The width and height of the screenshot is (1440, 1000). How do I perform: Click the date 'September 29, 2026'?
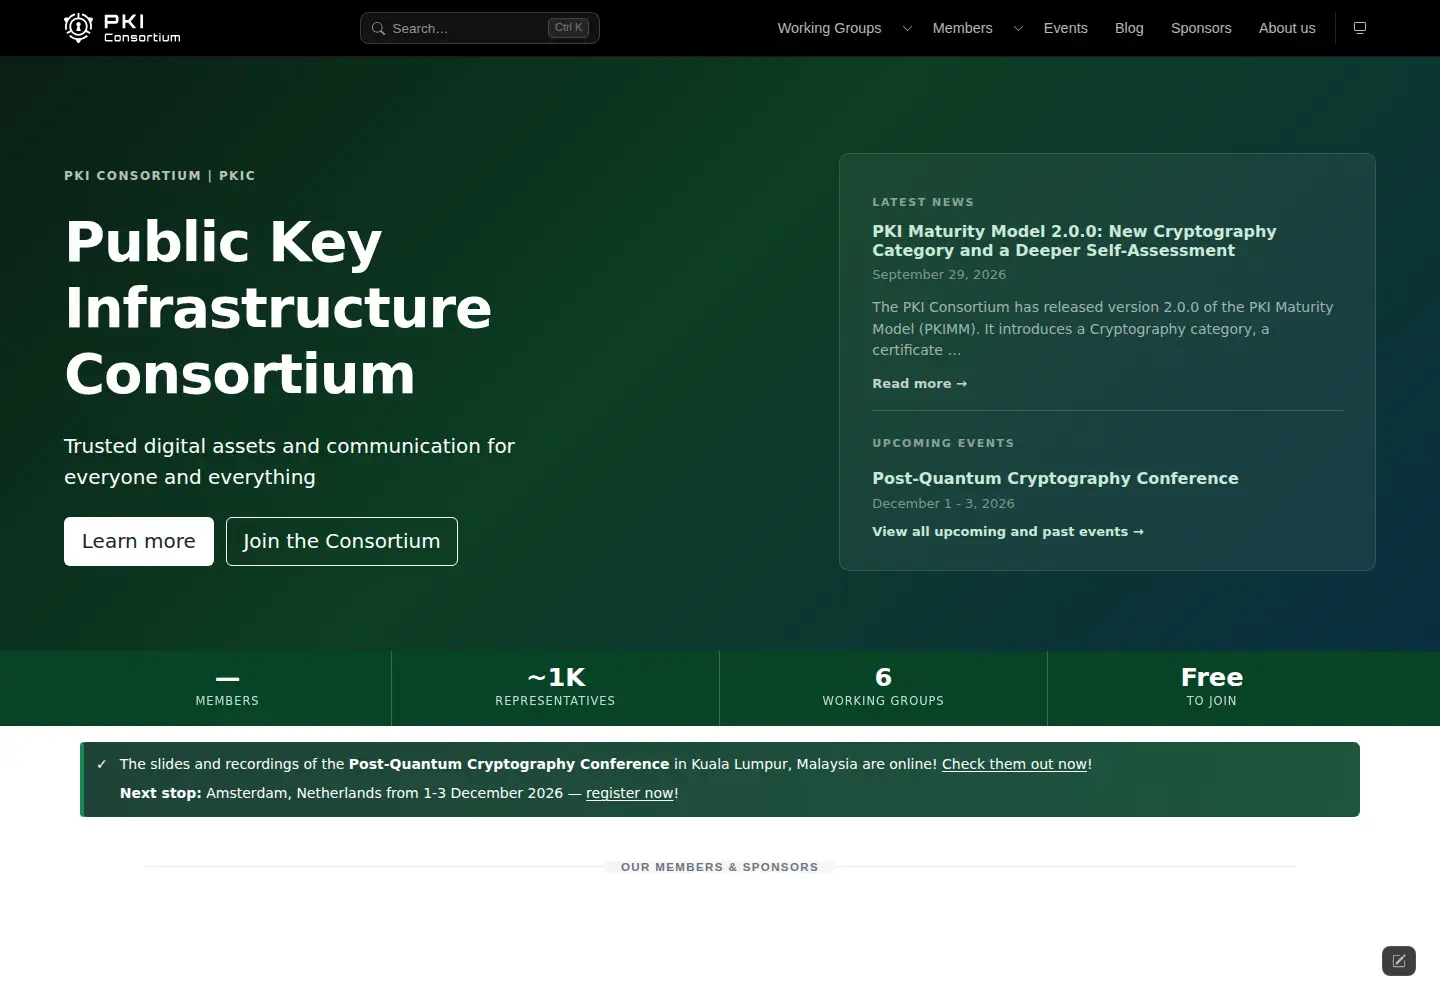click(939, 275)
